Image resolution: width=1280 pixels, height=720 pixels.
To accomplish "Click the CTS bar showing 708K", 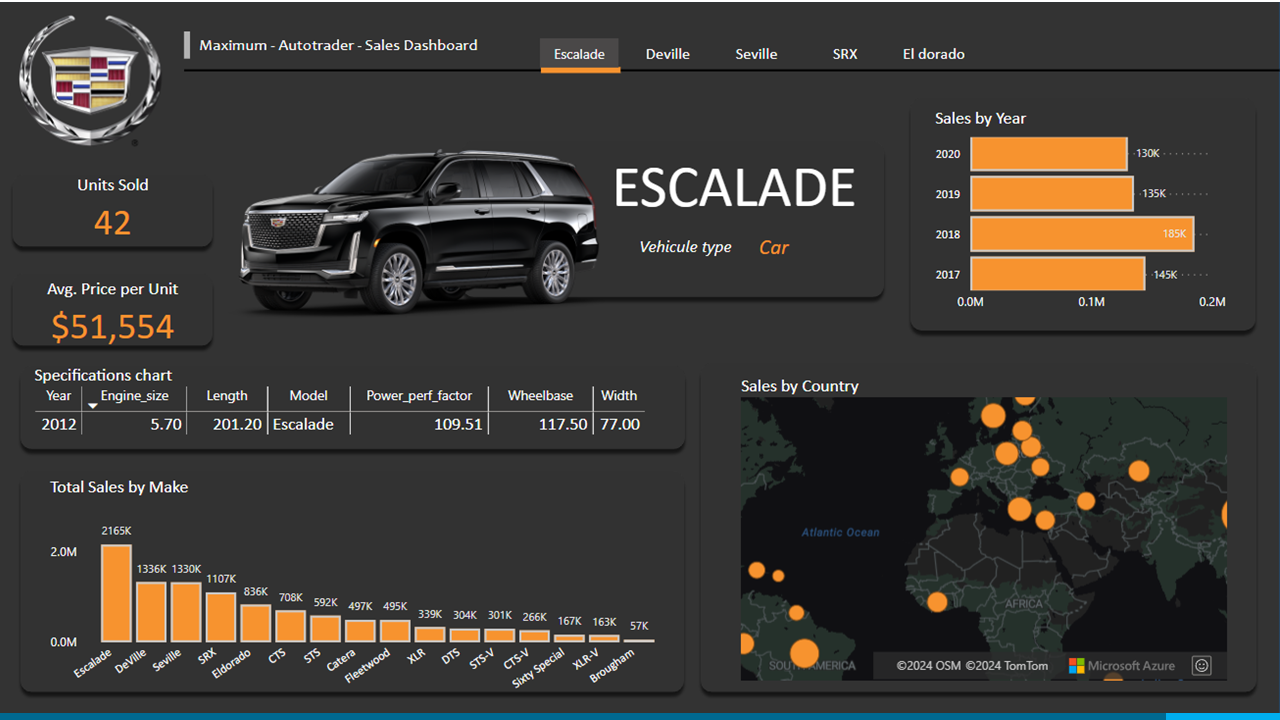I will pos(291,626).
